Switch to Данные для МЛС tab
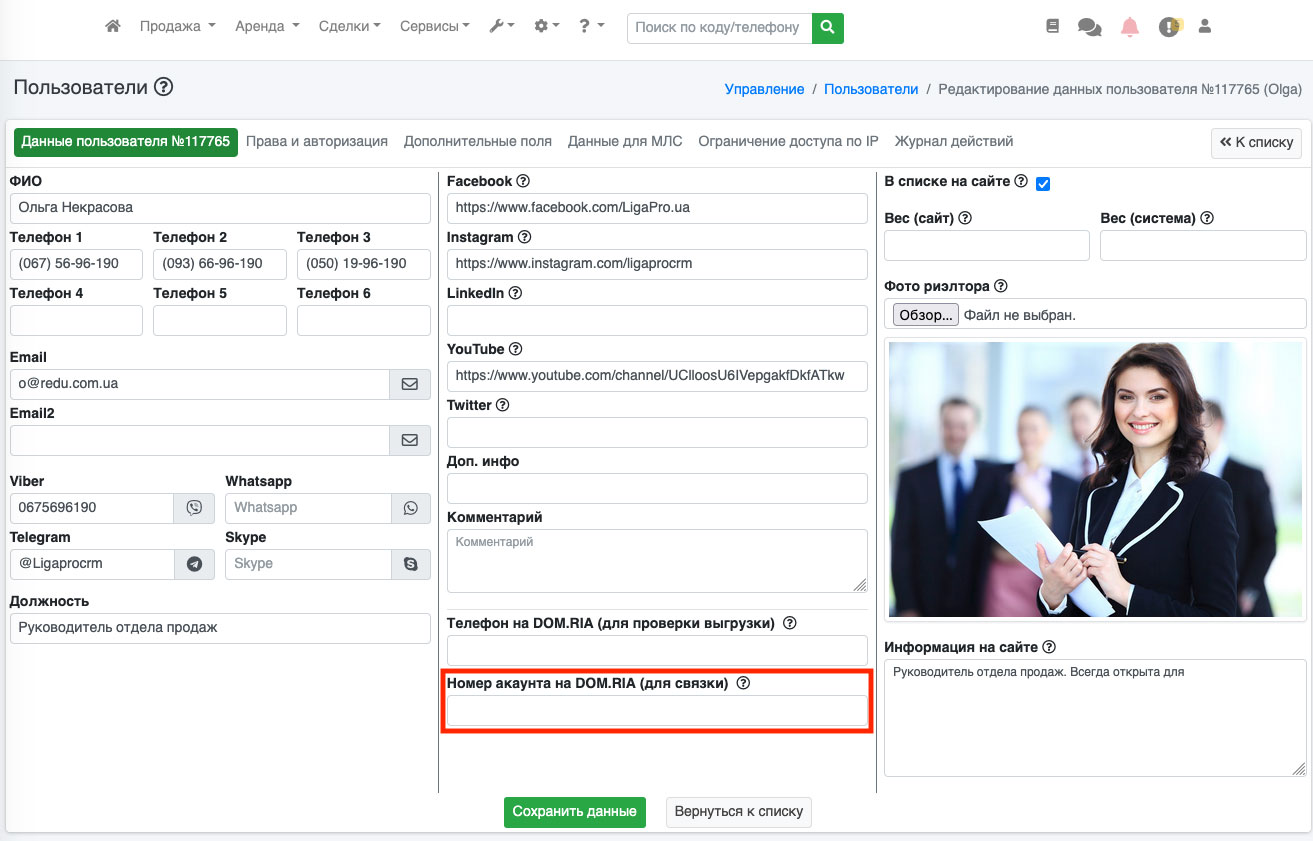Viewport: 1313px width, 841px height. (x=625, y=142)
